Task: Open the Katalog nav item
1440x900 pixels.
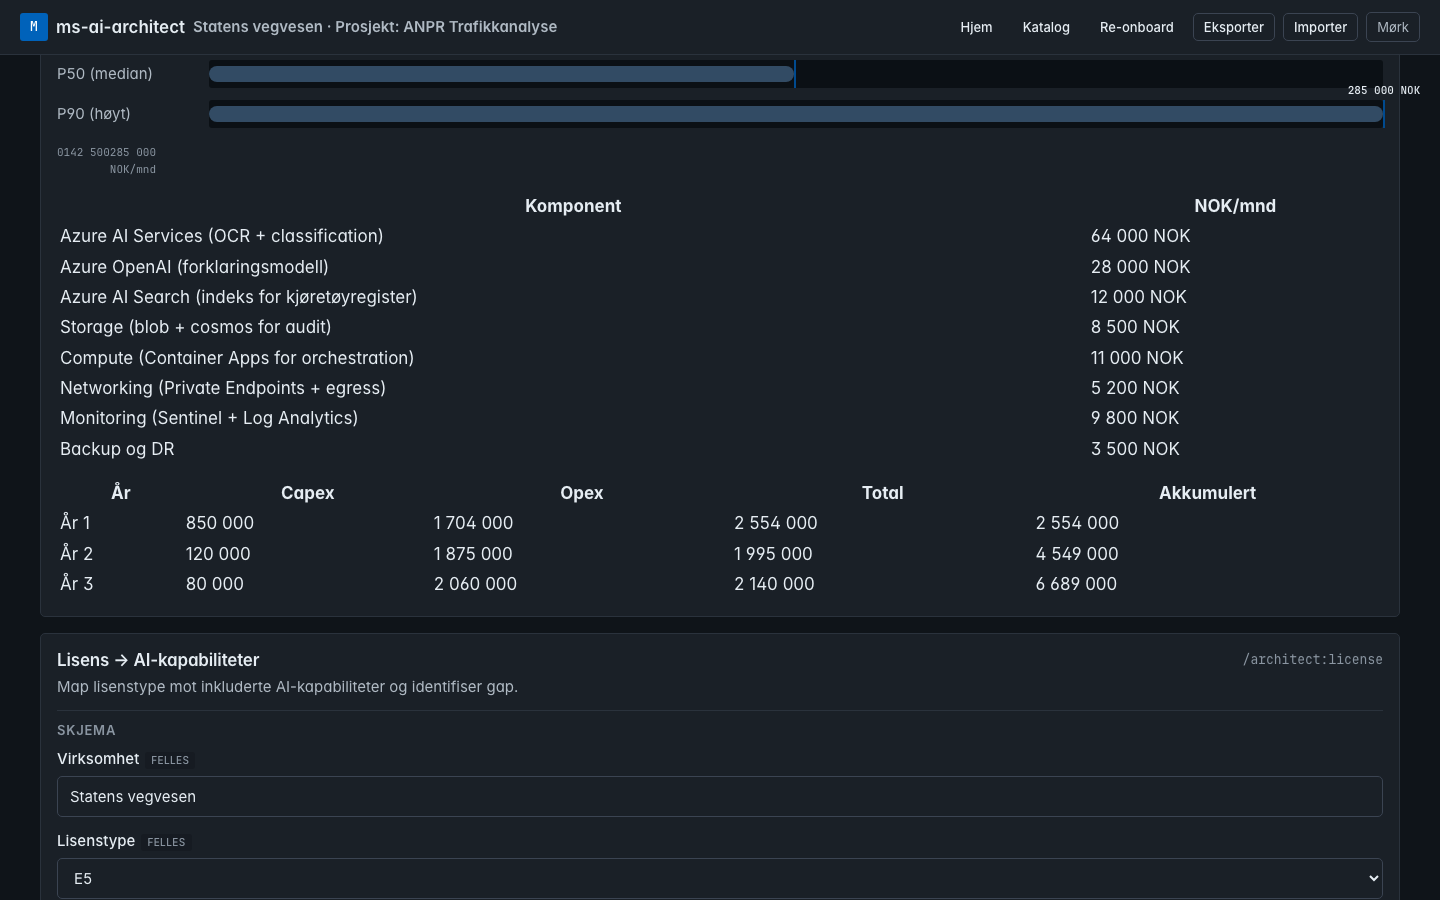Action: [x=1046, y=27]
